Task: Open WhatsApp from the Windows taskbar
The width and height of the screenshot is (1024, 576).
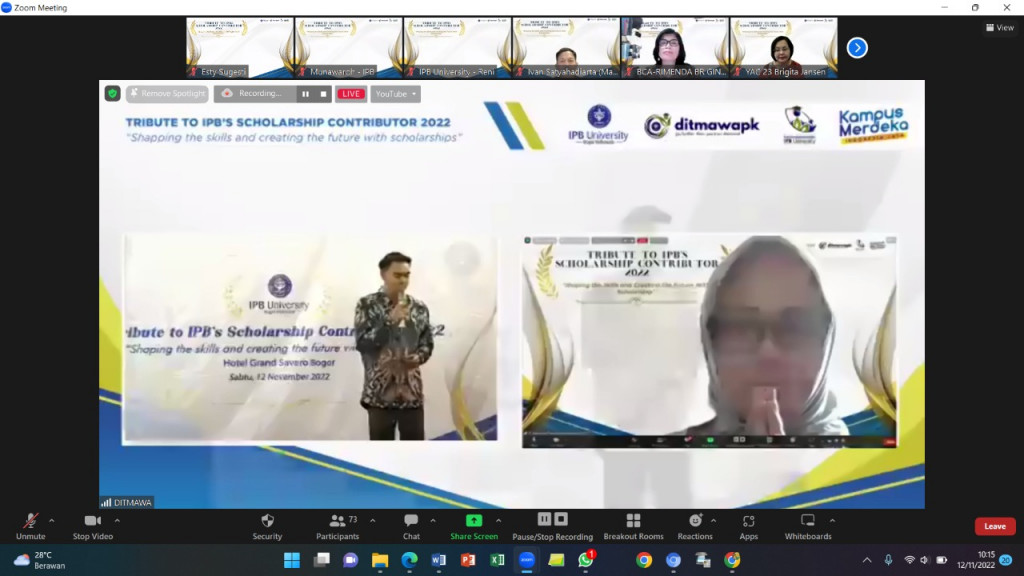Action: (586, 560)
